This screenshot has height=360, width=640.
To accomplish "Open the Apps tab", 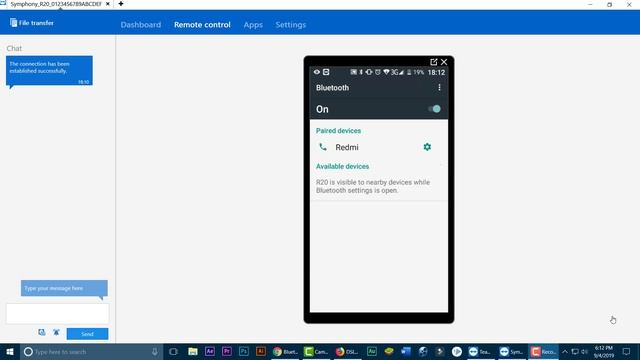I will coord(253,24).
